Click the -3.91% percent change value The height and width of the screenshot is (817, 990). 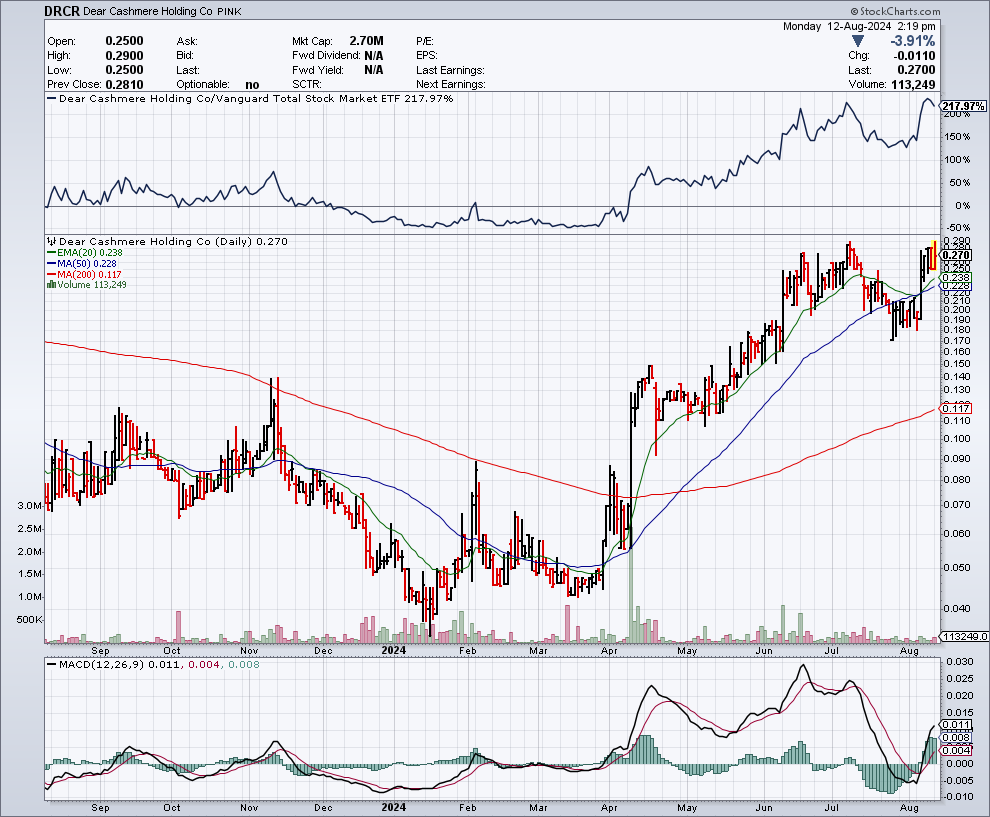point(912,41)
